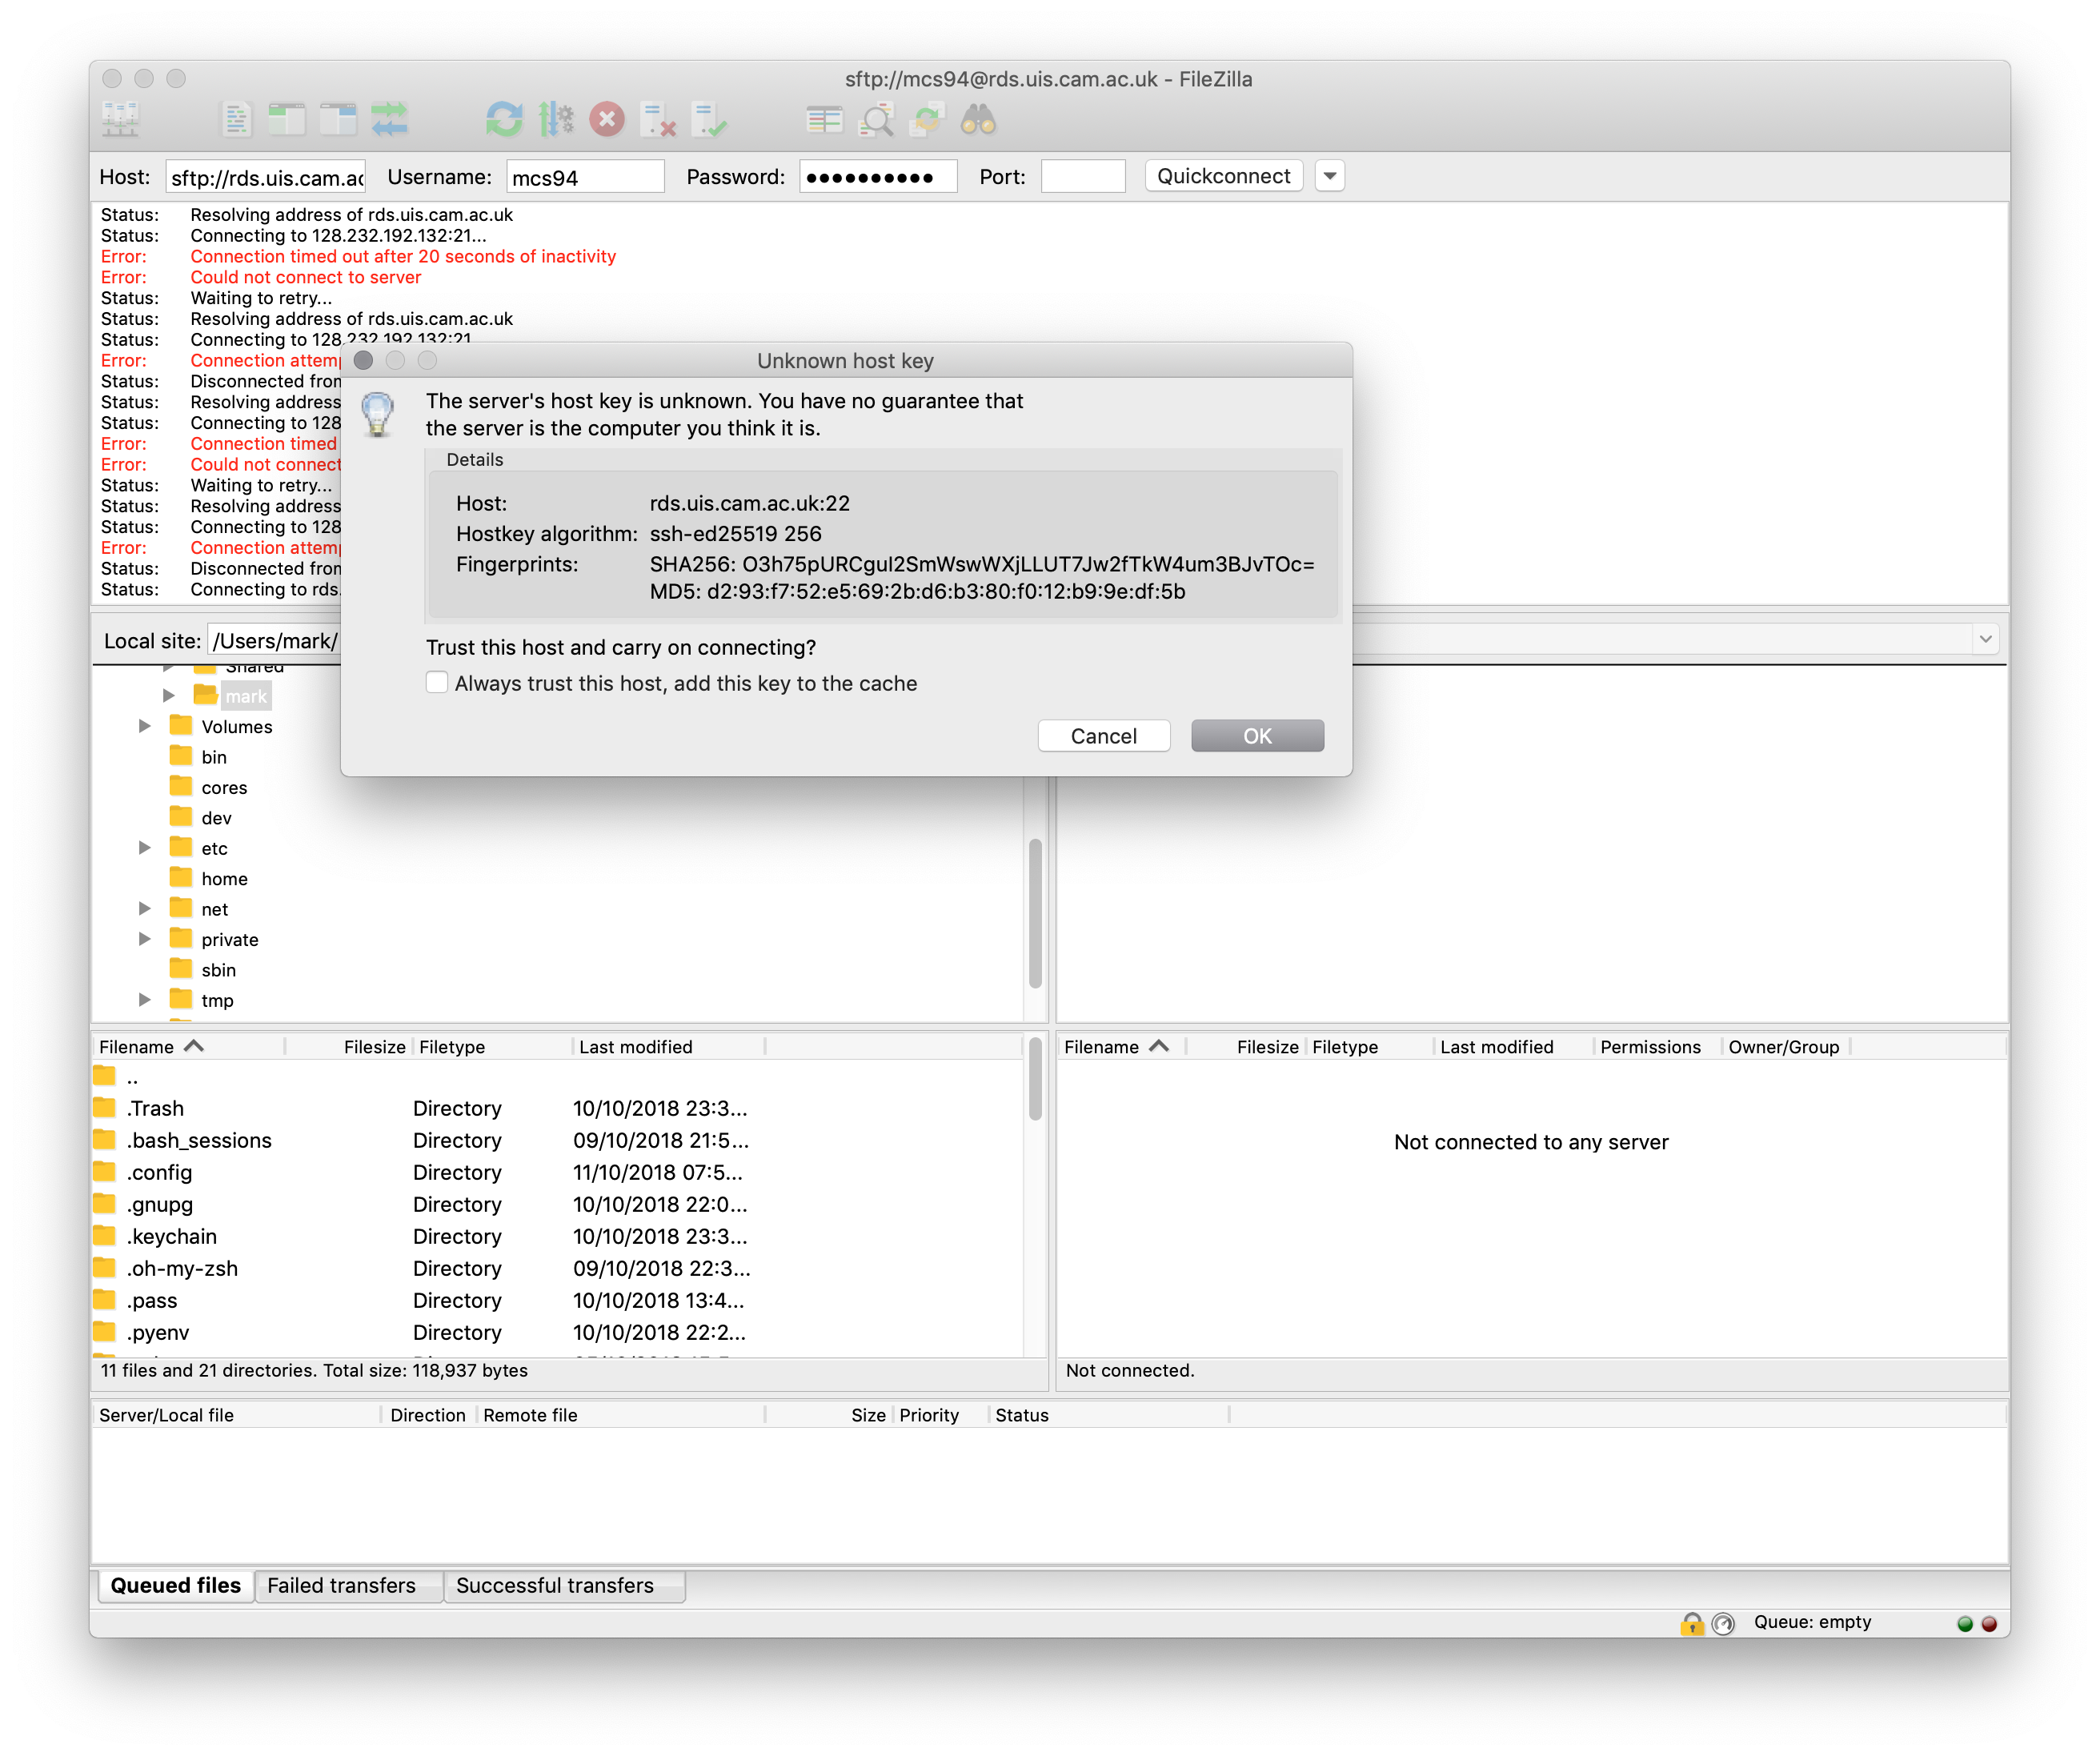Click the refresh file lists icon

point(504,120)
